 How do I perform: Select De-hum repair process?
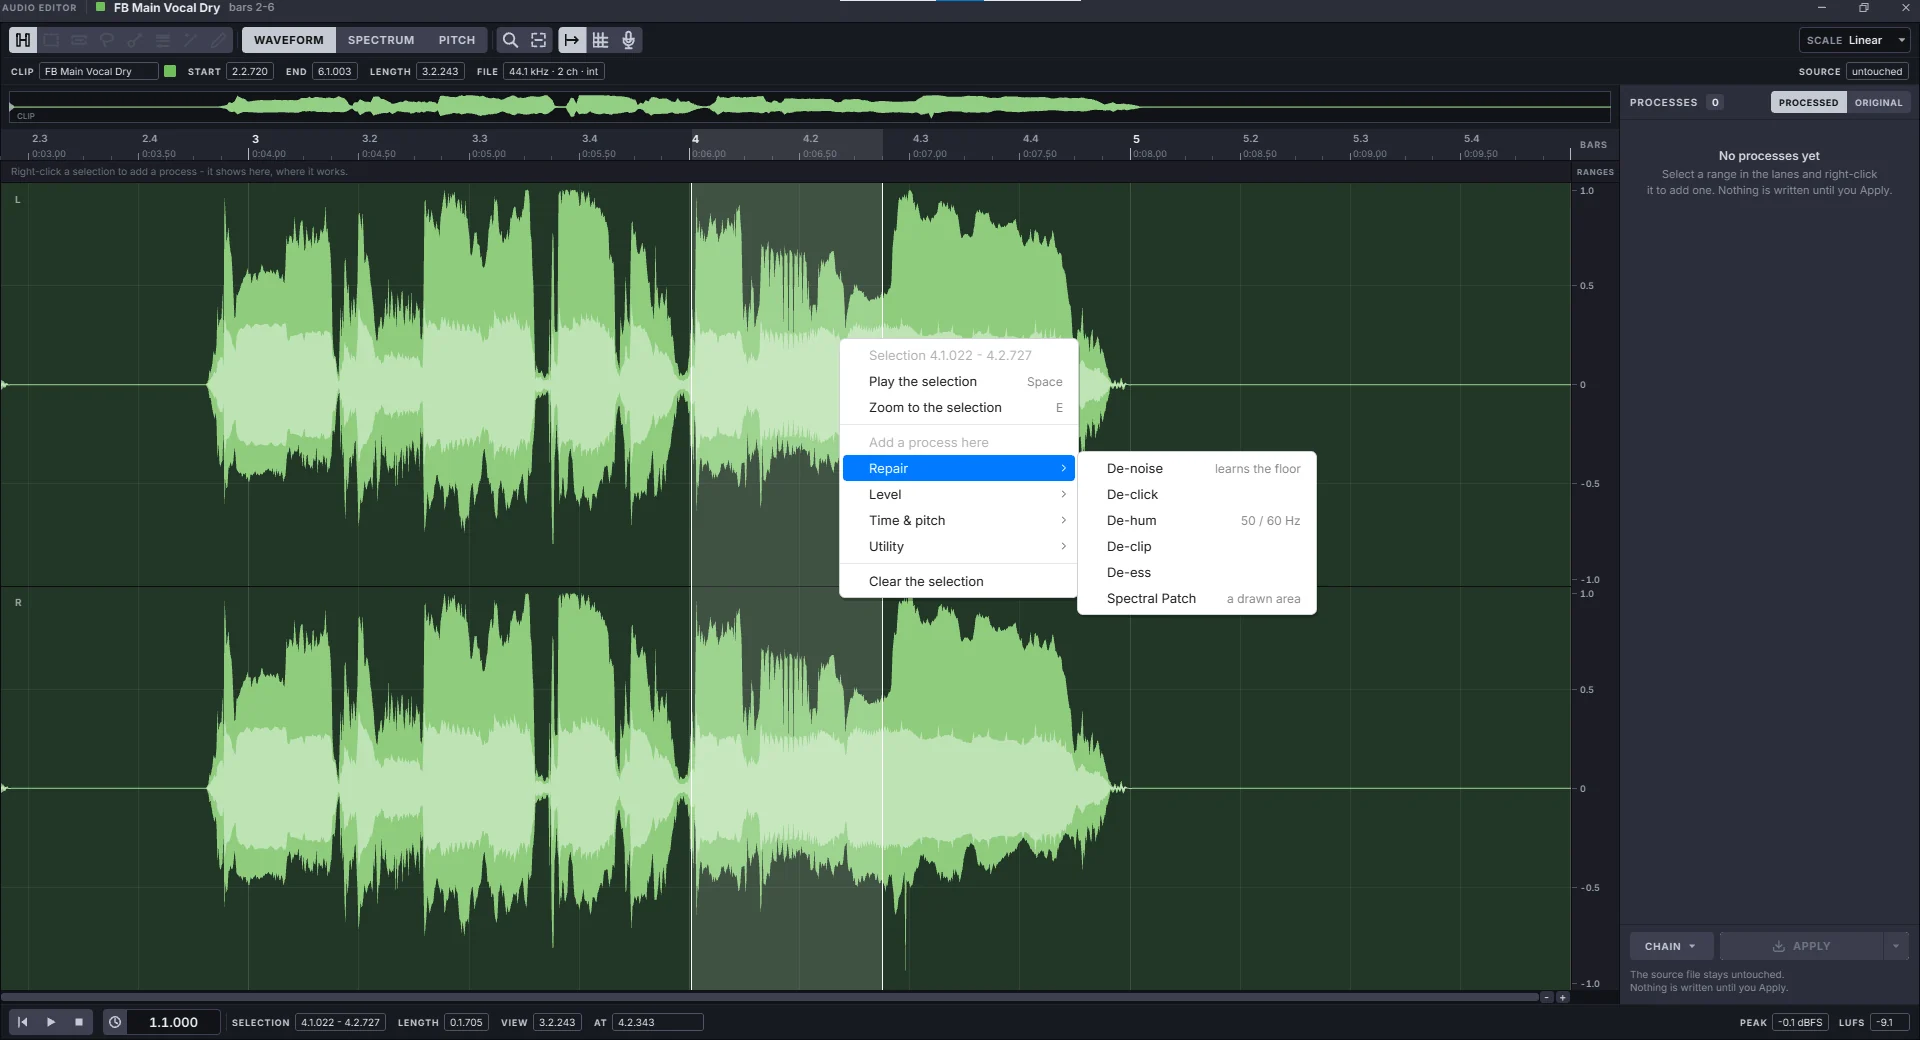(x=1197, y=520)
